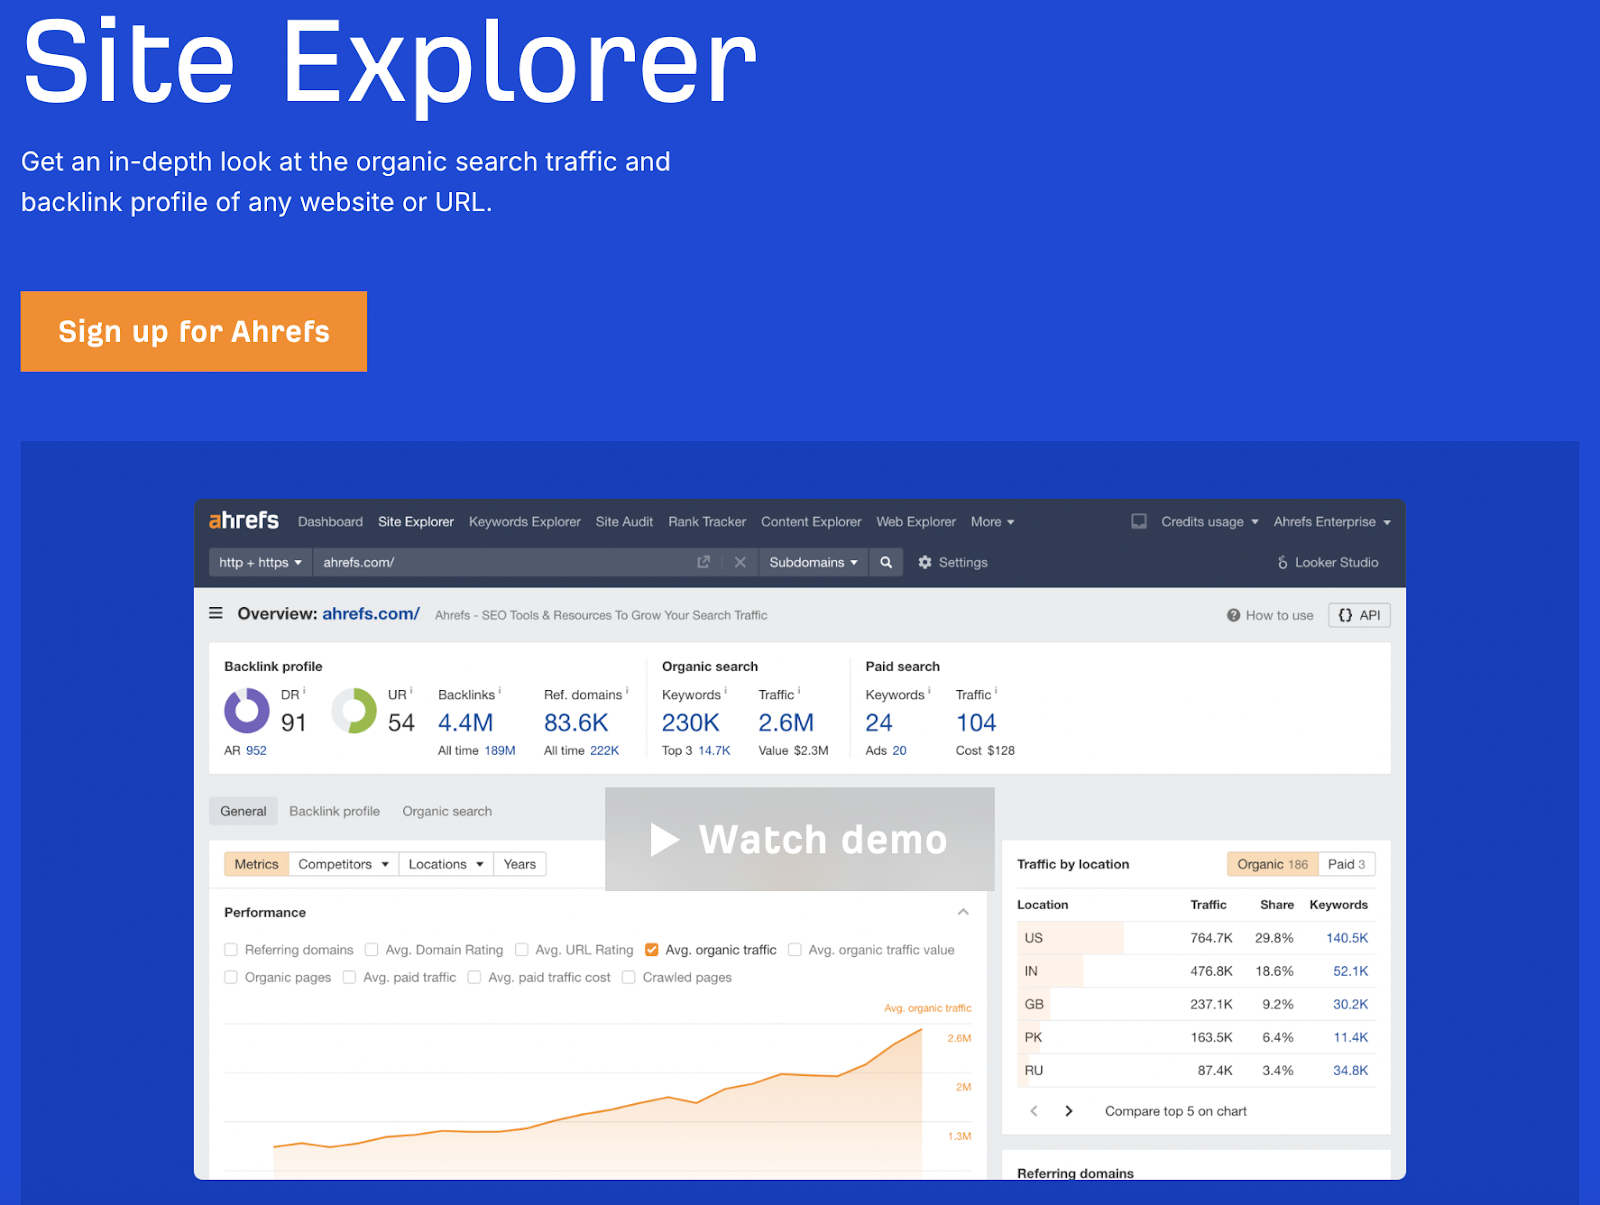Collapse the Performance section chevron
The height and width of the screenshot is (1205, 1600).
pos(963,912)
